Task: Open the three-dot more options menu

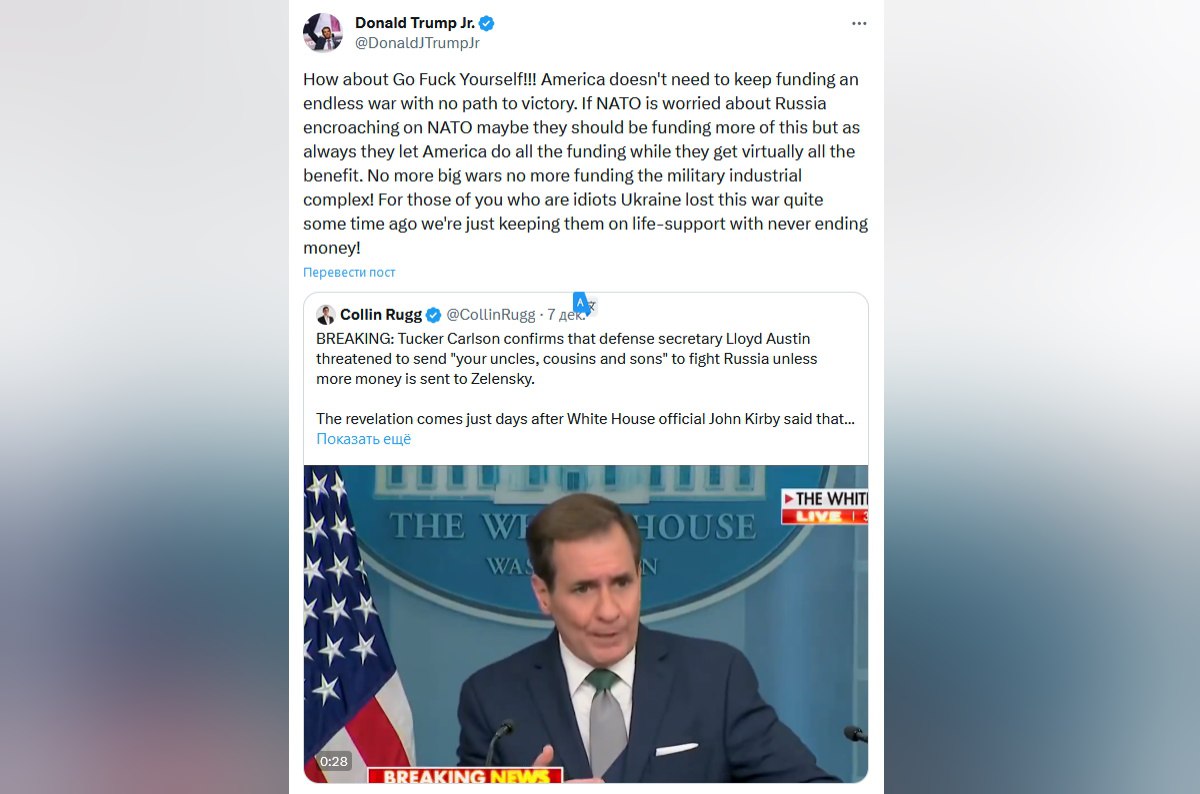Action: [859, 23]
